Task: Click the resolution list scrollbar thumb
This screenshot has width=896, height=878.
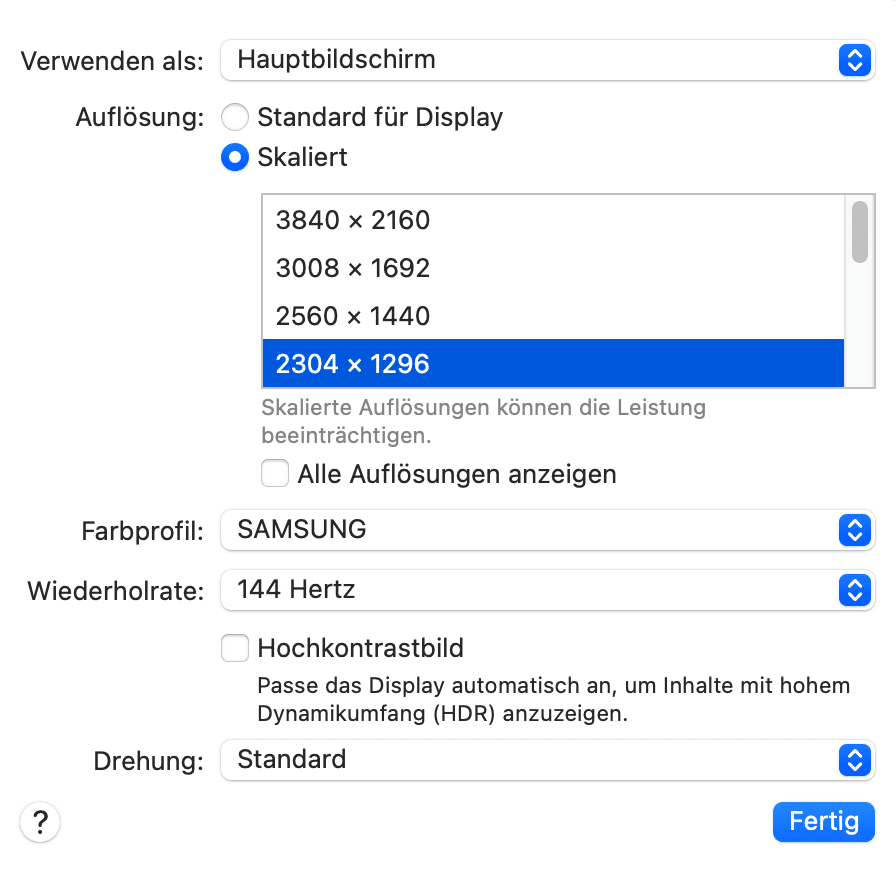Action: click(x=859, y=231)
